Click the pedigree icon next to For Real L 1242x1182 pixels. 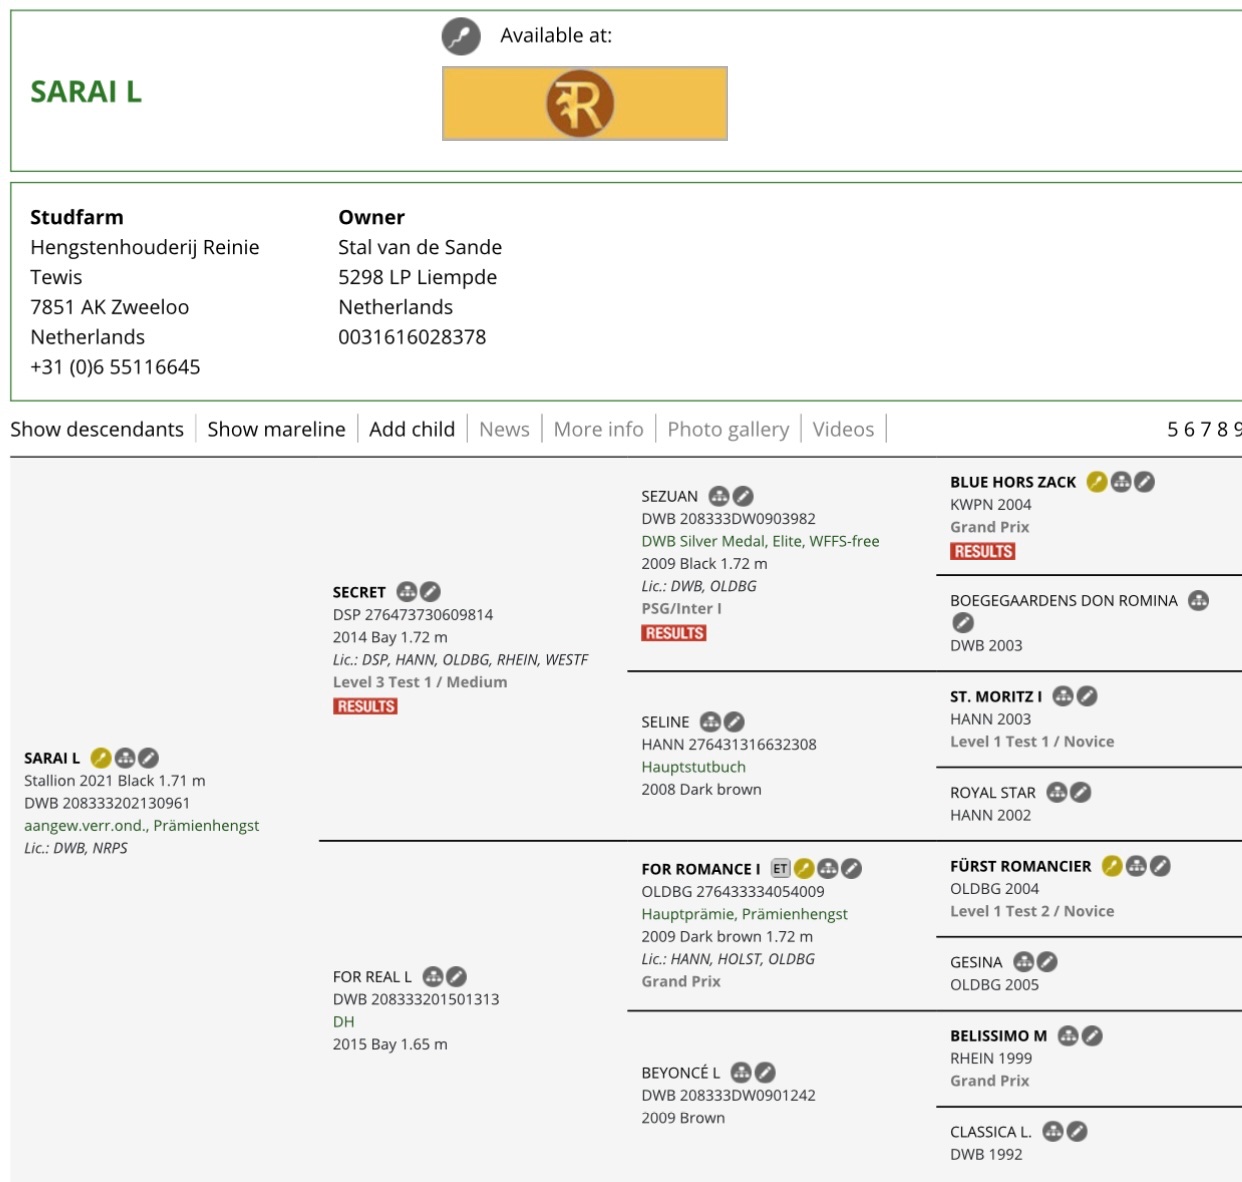432,977
